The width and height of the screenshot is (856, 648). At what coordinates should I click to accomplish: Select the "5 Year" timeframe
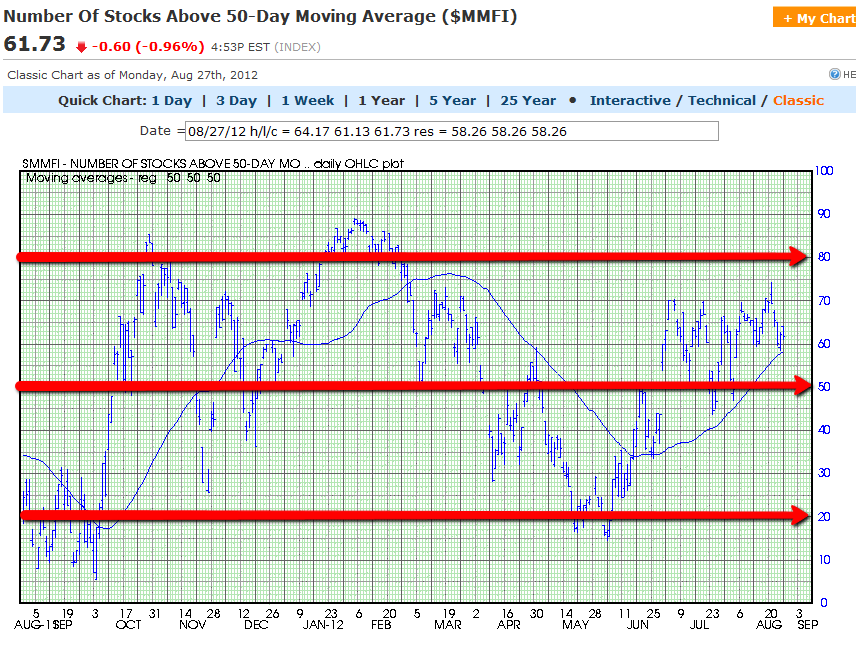[452, 100]
